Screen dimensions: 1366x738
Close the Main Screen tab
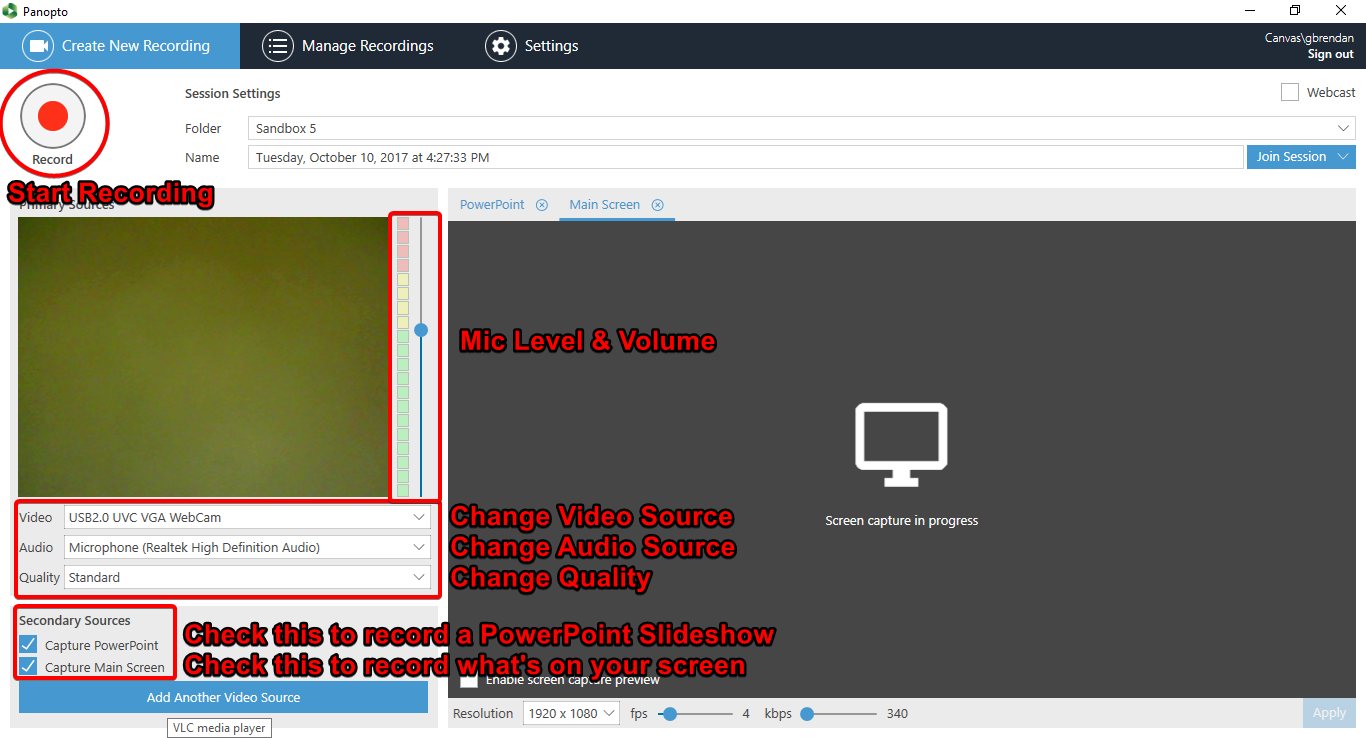[658, 205]
